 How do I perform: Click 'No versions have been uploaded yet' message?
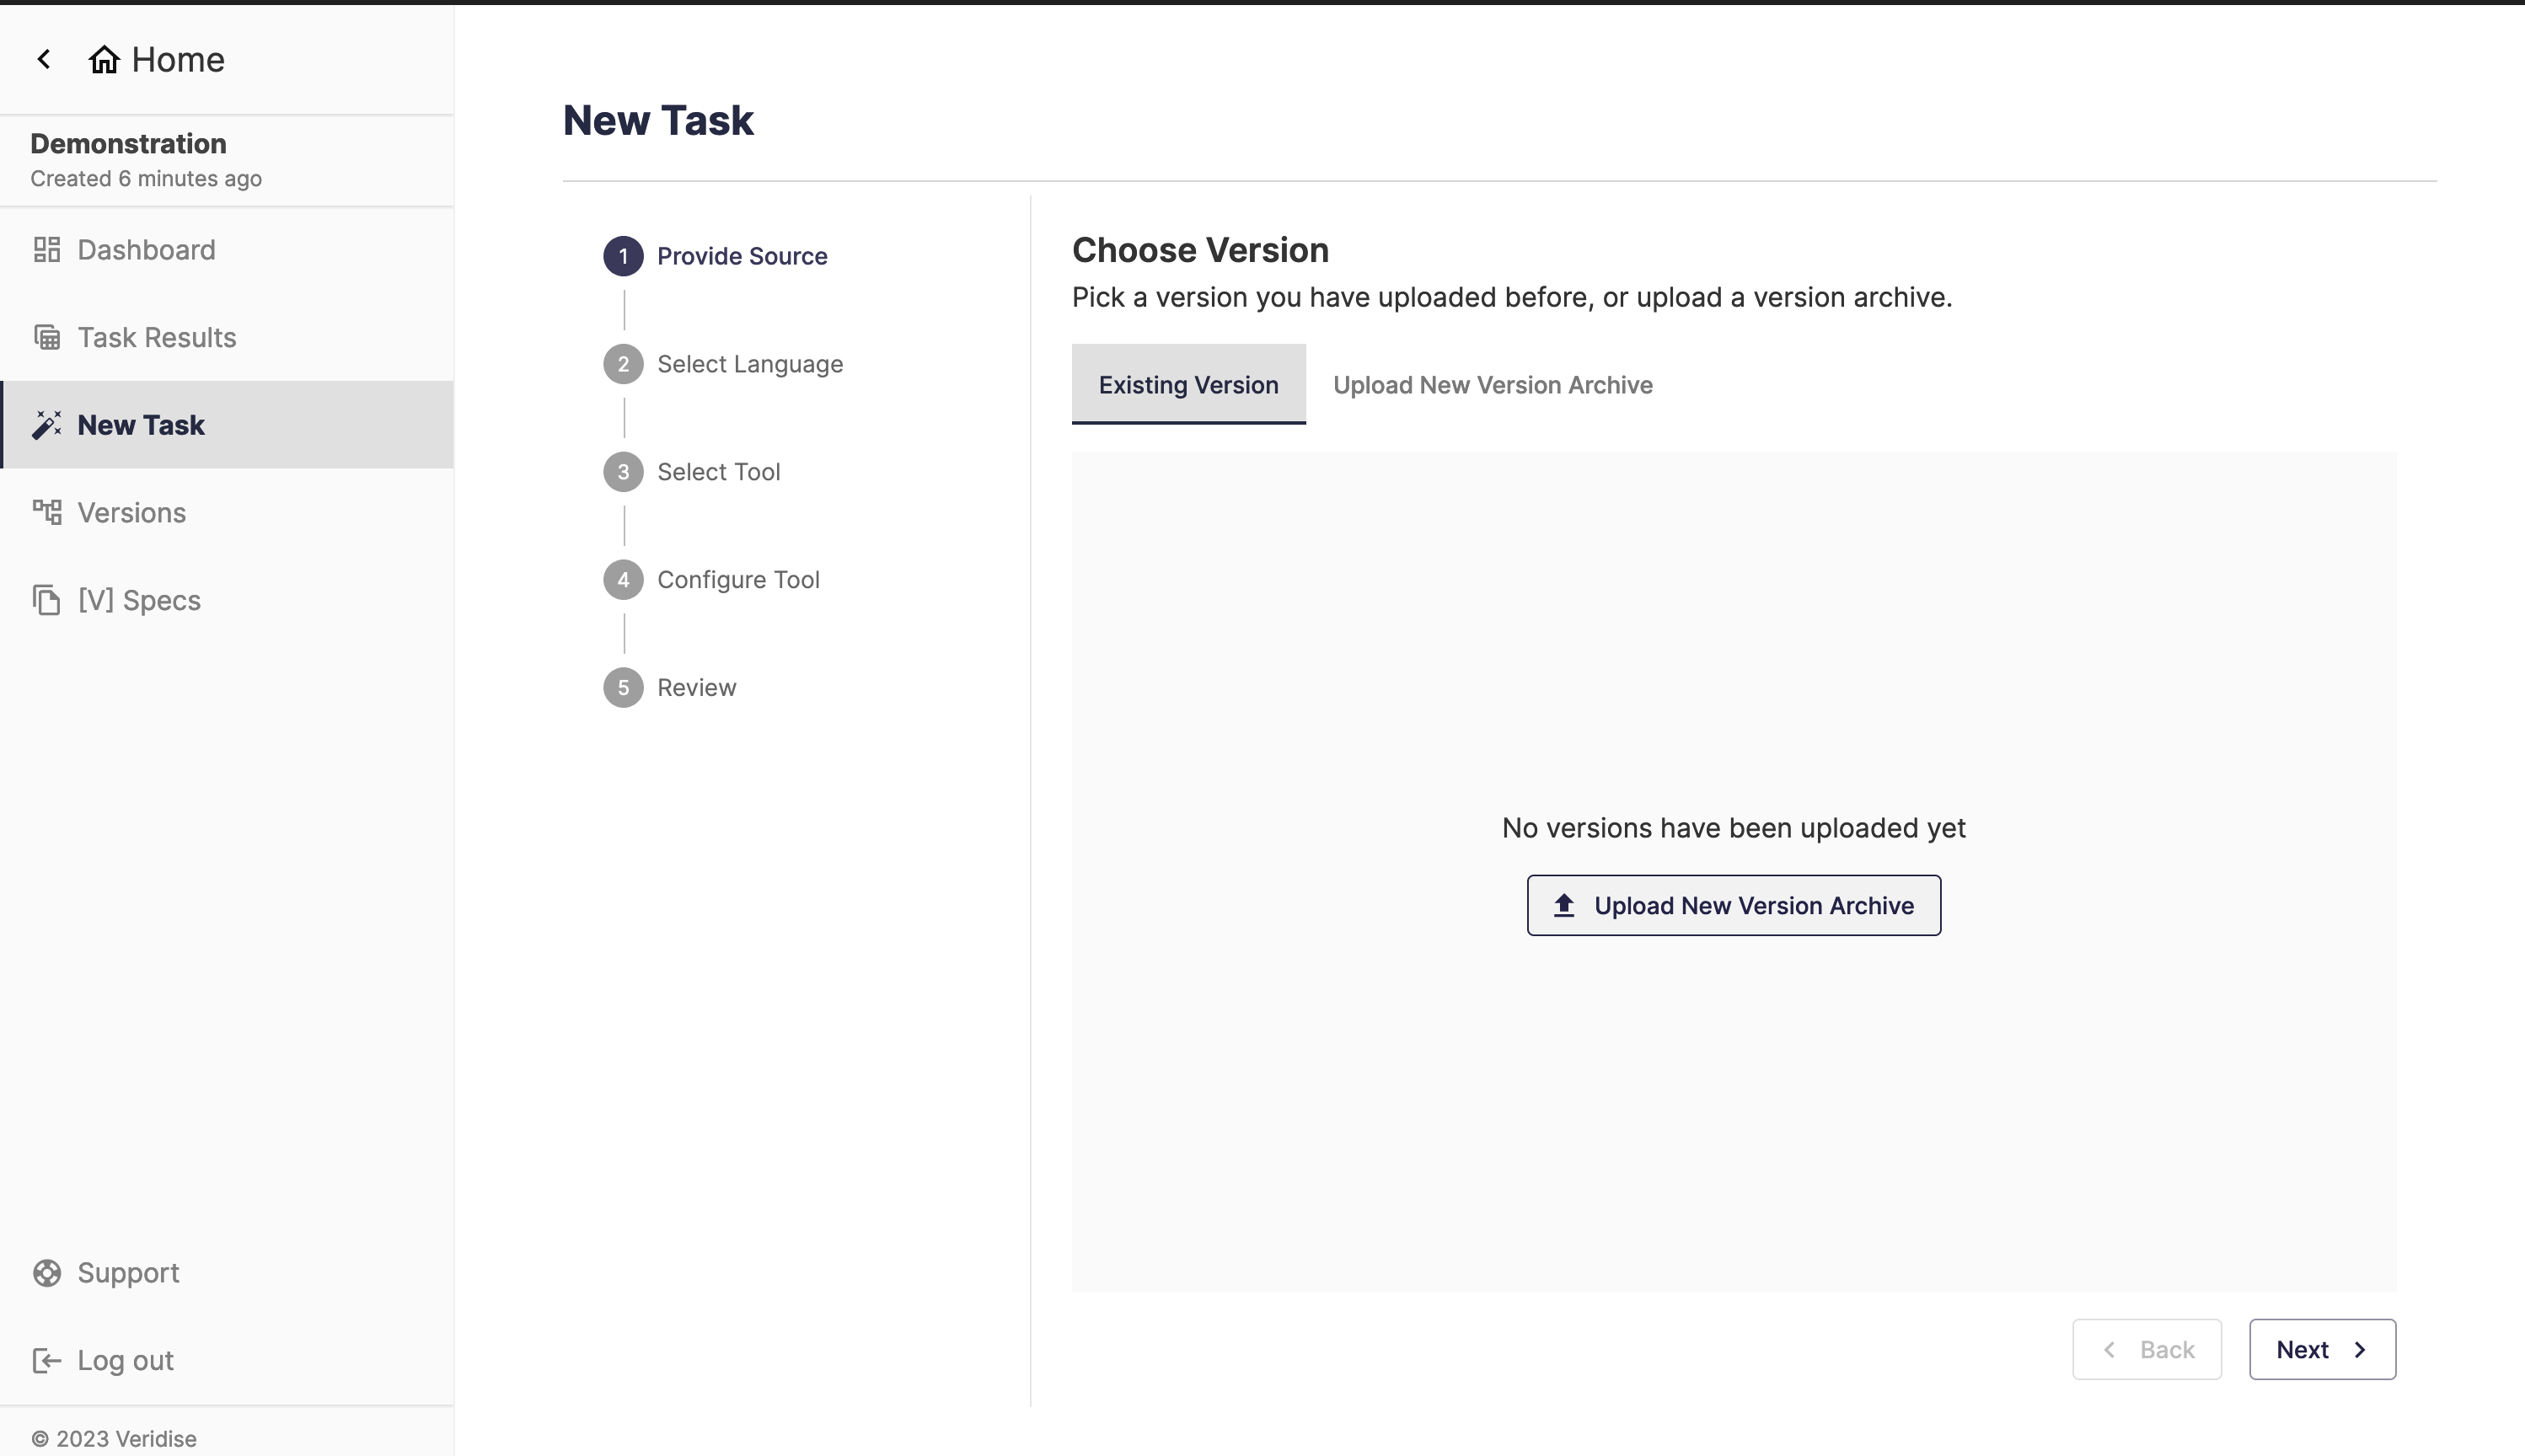coord(1733,828)
